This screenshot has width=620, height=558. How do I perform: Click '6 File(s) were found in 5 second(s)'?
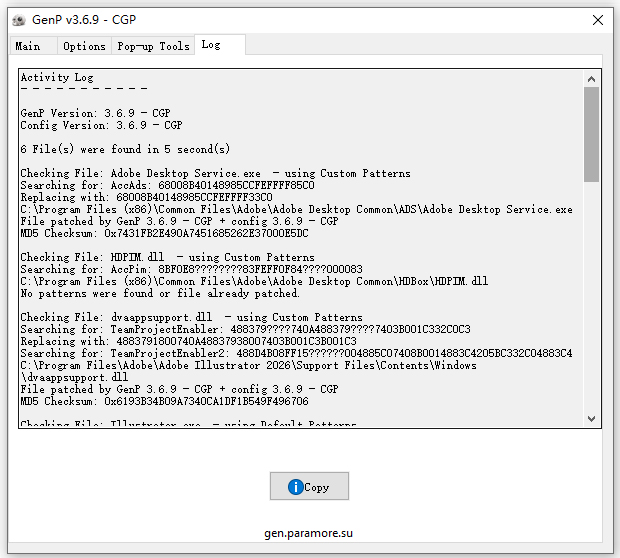[x=125, y=149]
